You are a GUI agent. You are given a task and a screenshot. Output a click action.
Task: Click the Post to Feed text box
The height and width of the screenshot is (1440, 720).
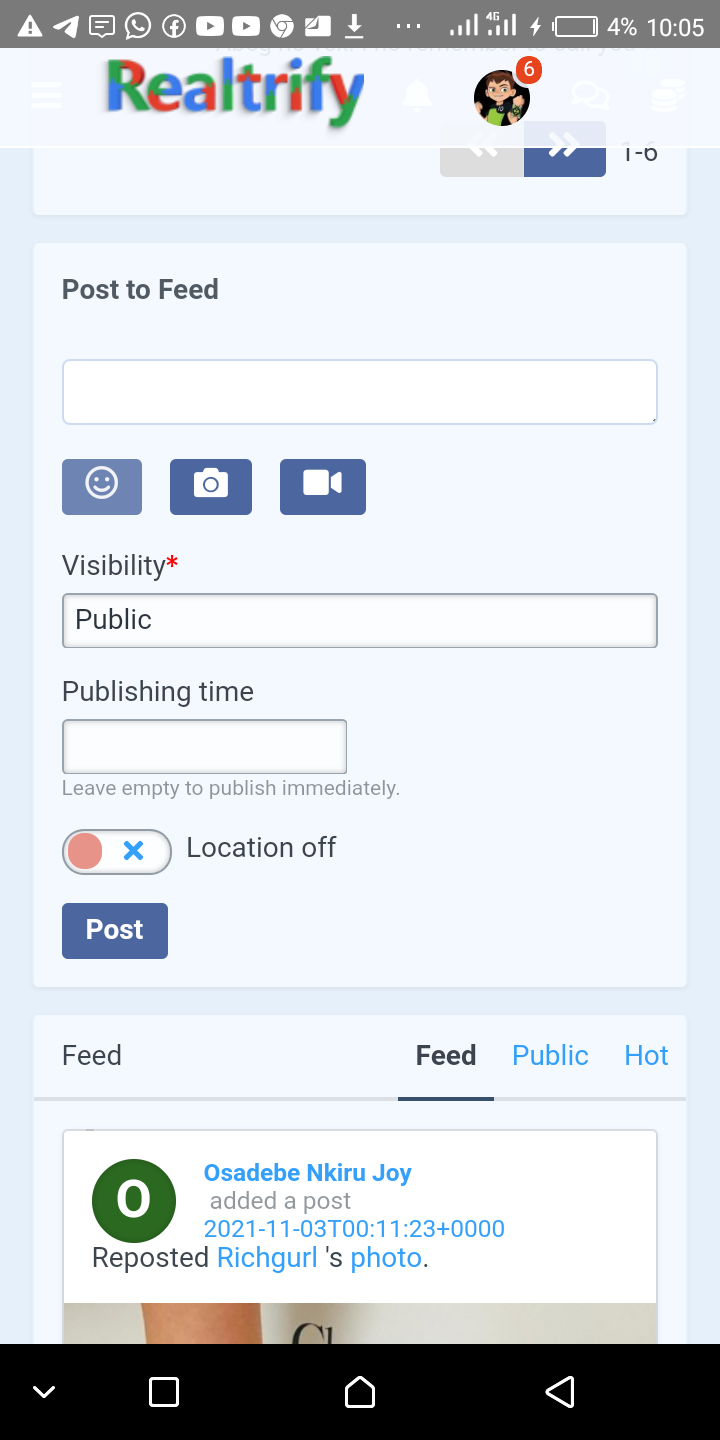coord(360,392)
